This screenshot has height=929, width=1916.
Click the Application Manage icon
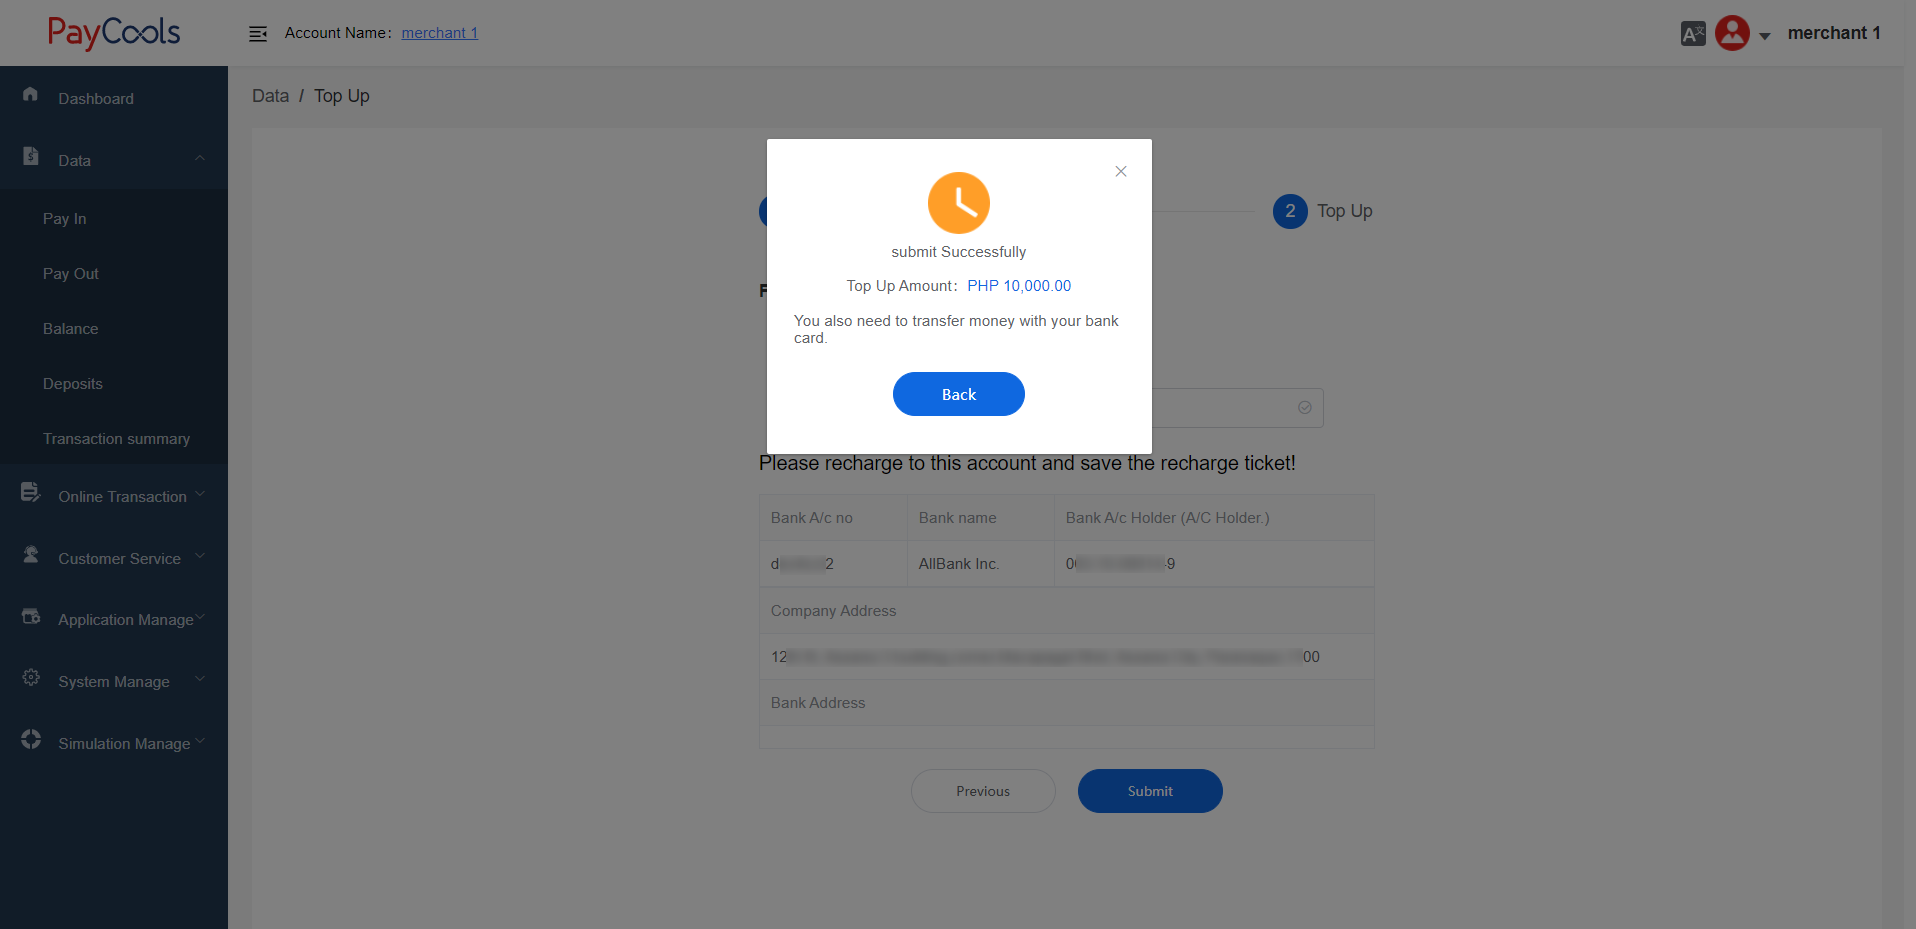30,616
